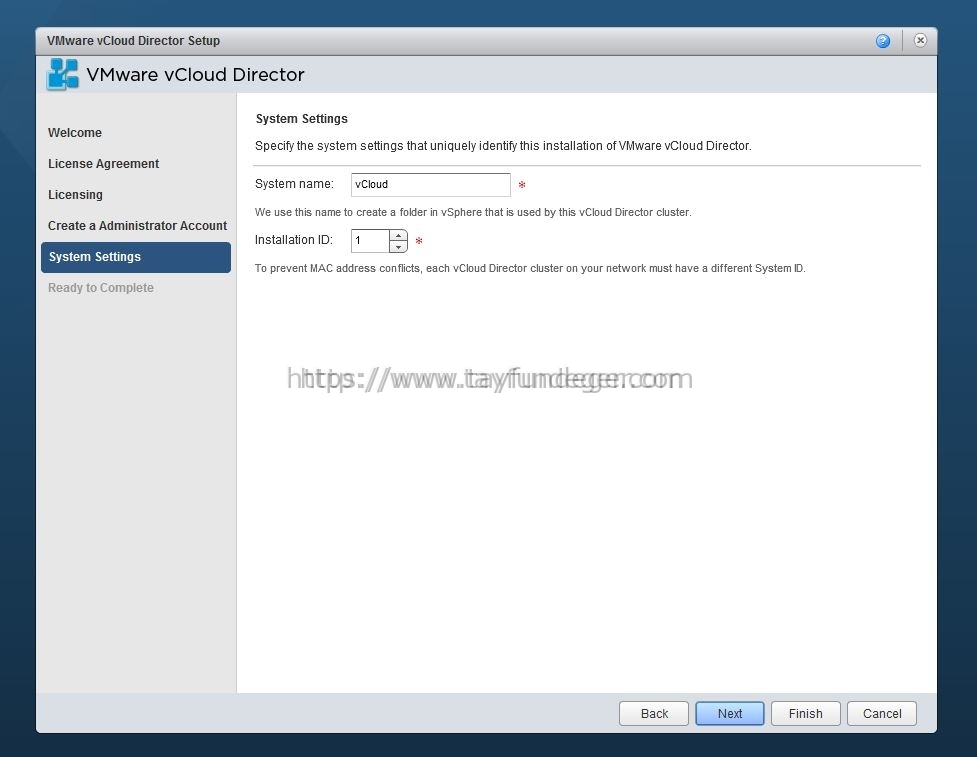Click the Finish button
This screenshot has width=977, height=757.
pos(806,713)
